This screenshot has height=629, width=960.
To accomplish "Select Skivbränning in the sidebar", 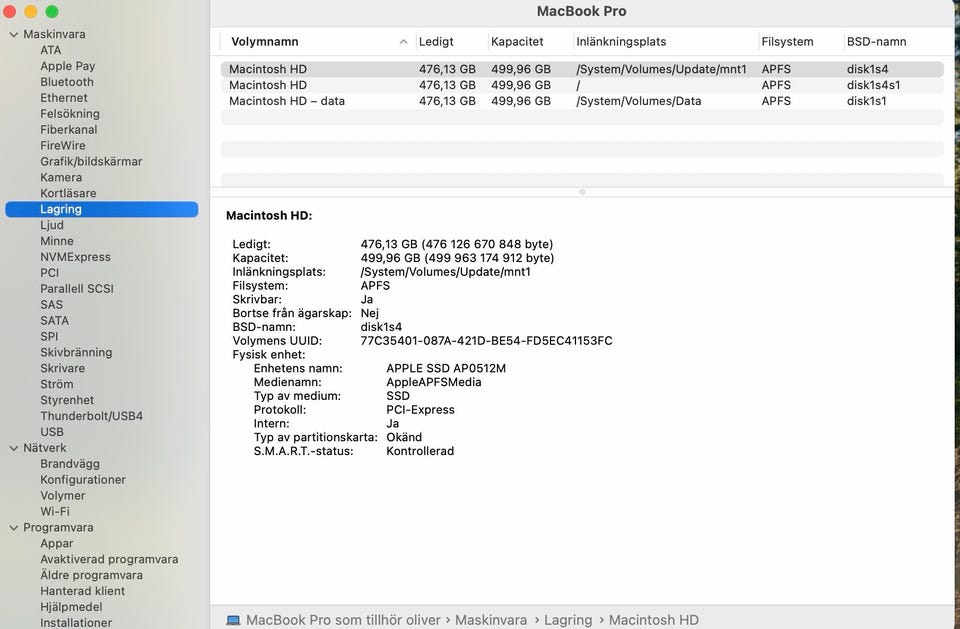I will (x=76, y=353).
